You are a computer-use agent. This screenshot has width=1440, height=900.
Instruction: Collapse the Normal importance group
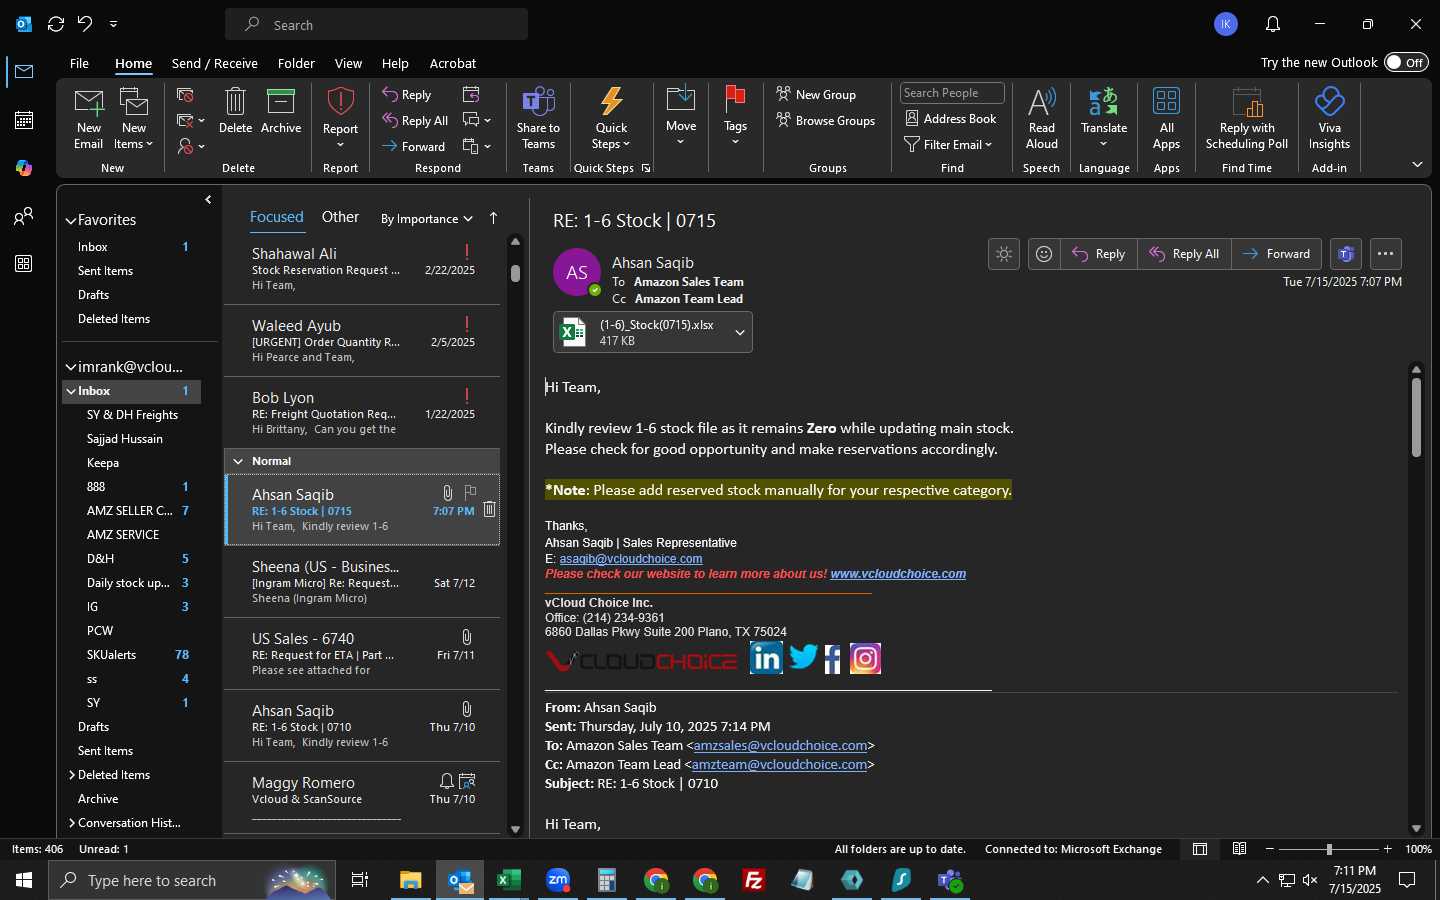pos(238,461)
